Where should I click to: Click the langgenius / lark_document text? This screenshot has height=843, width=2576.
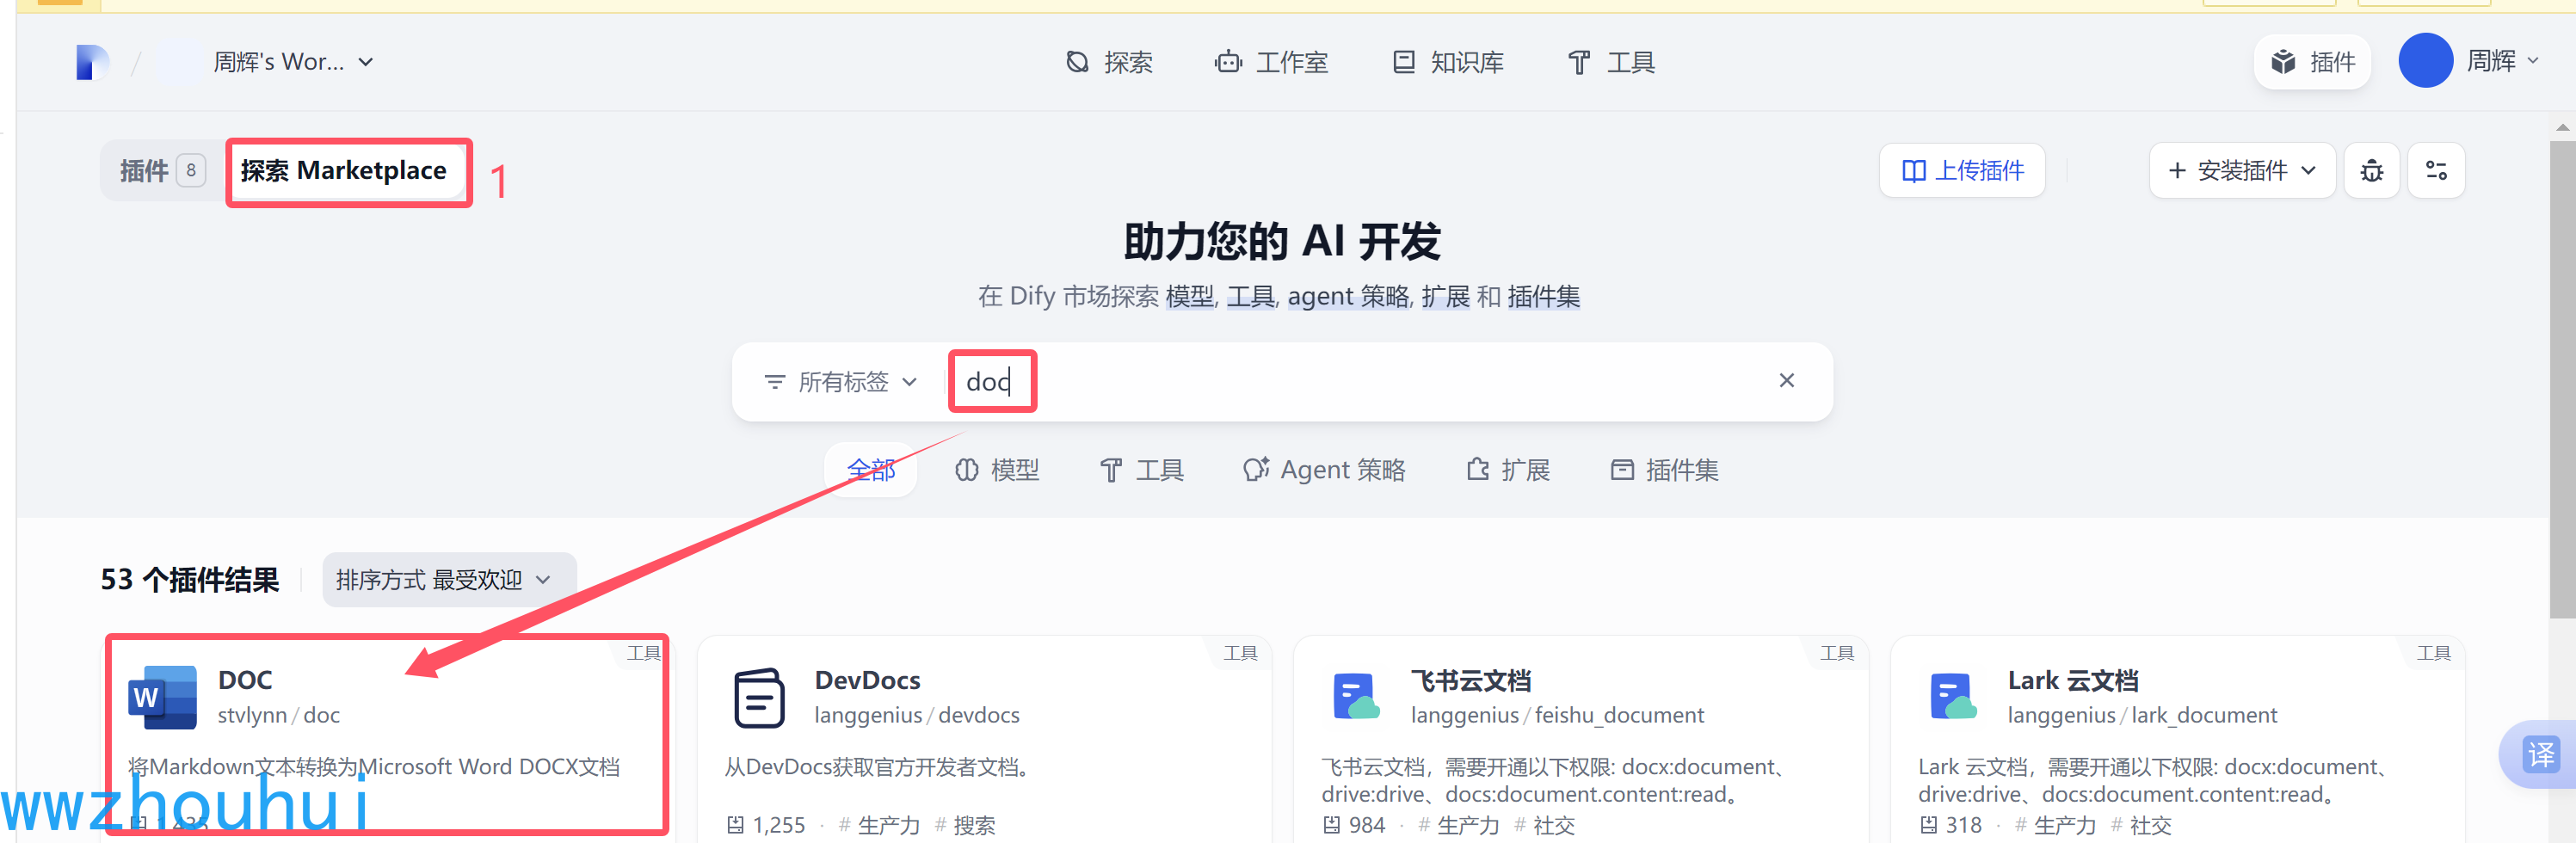2142,716
